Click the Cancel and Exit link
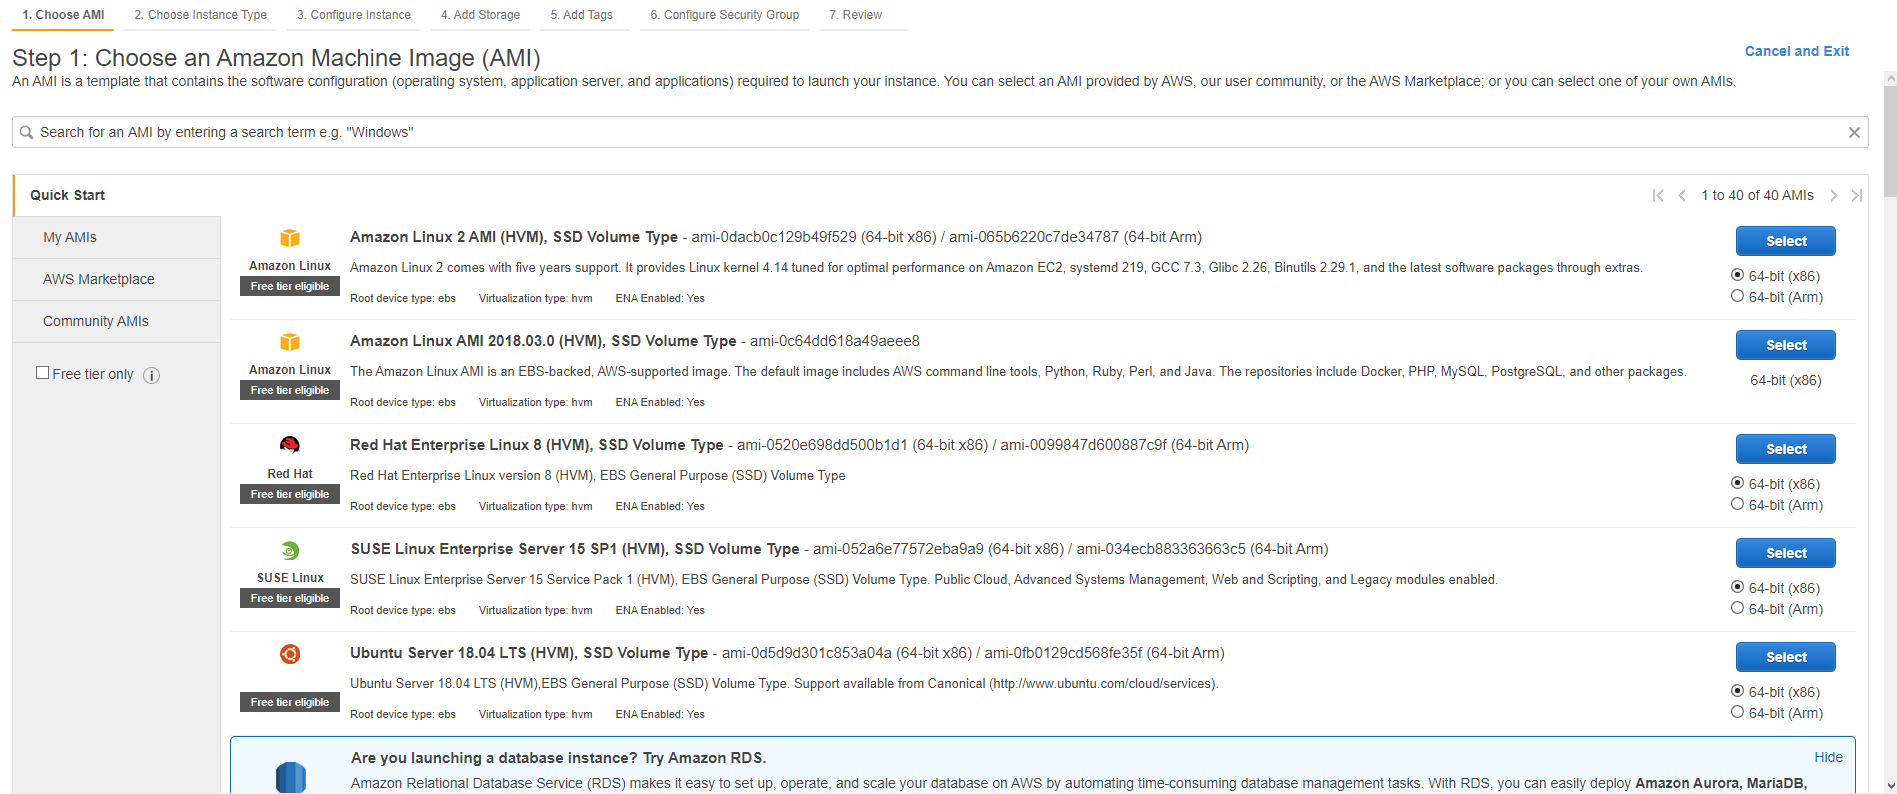 coord(1796,51)
